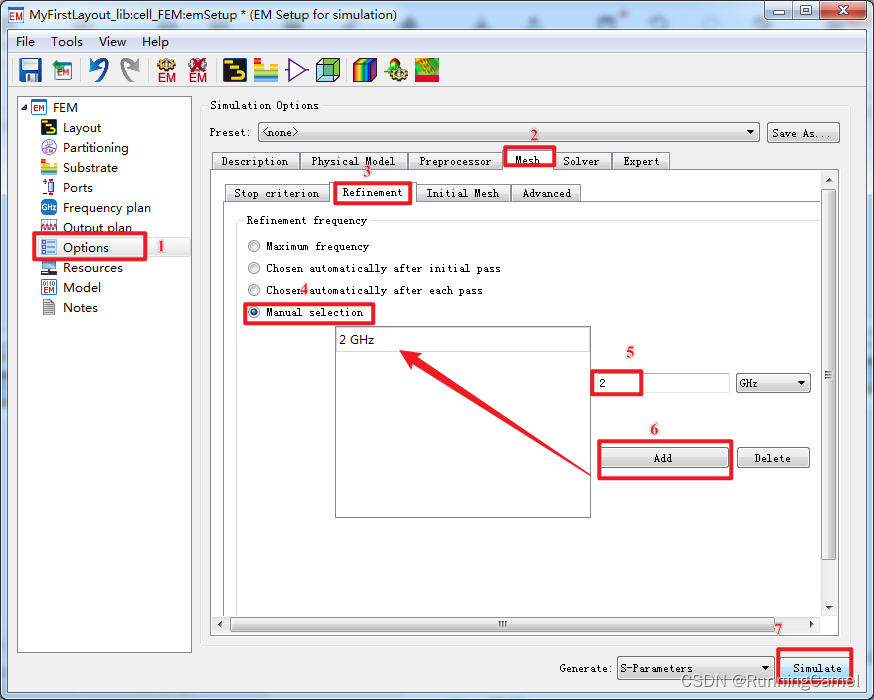Click the 3D cube preview icon

coord(328,70)
